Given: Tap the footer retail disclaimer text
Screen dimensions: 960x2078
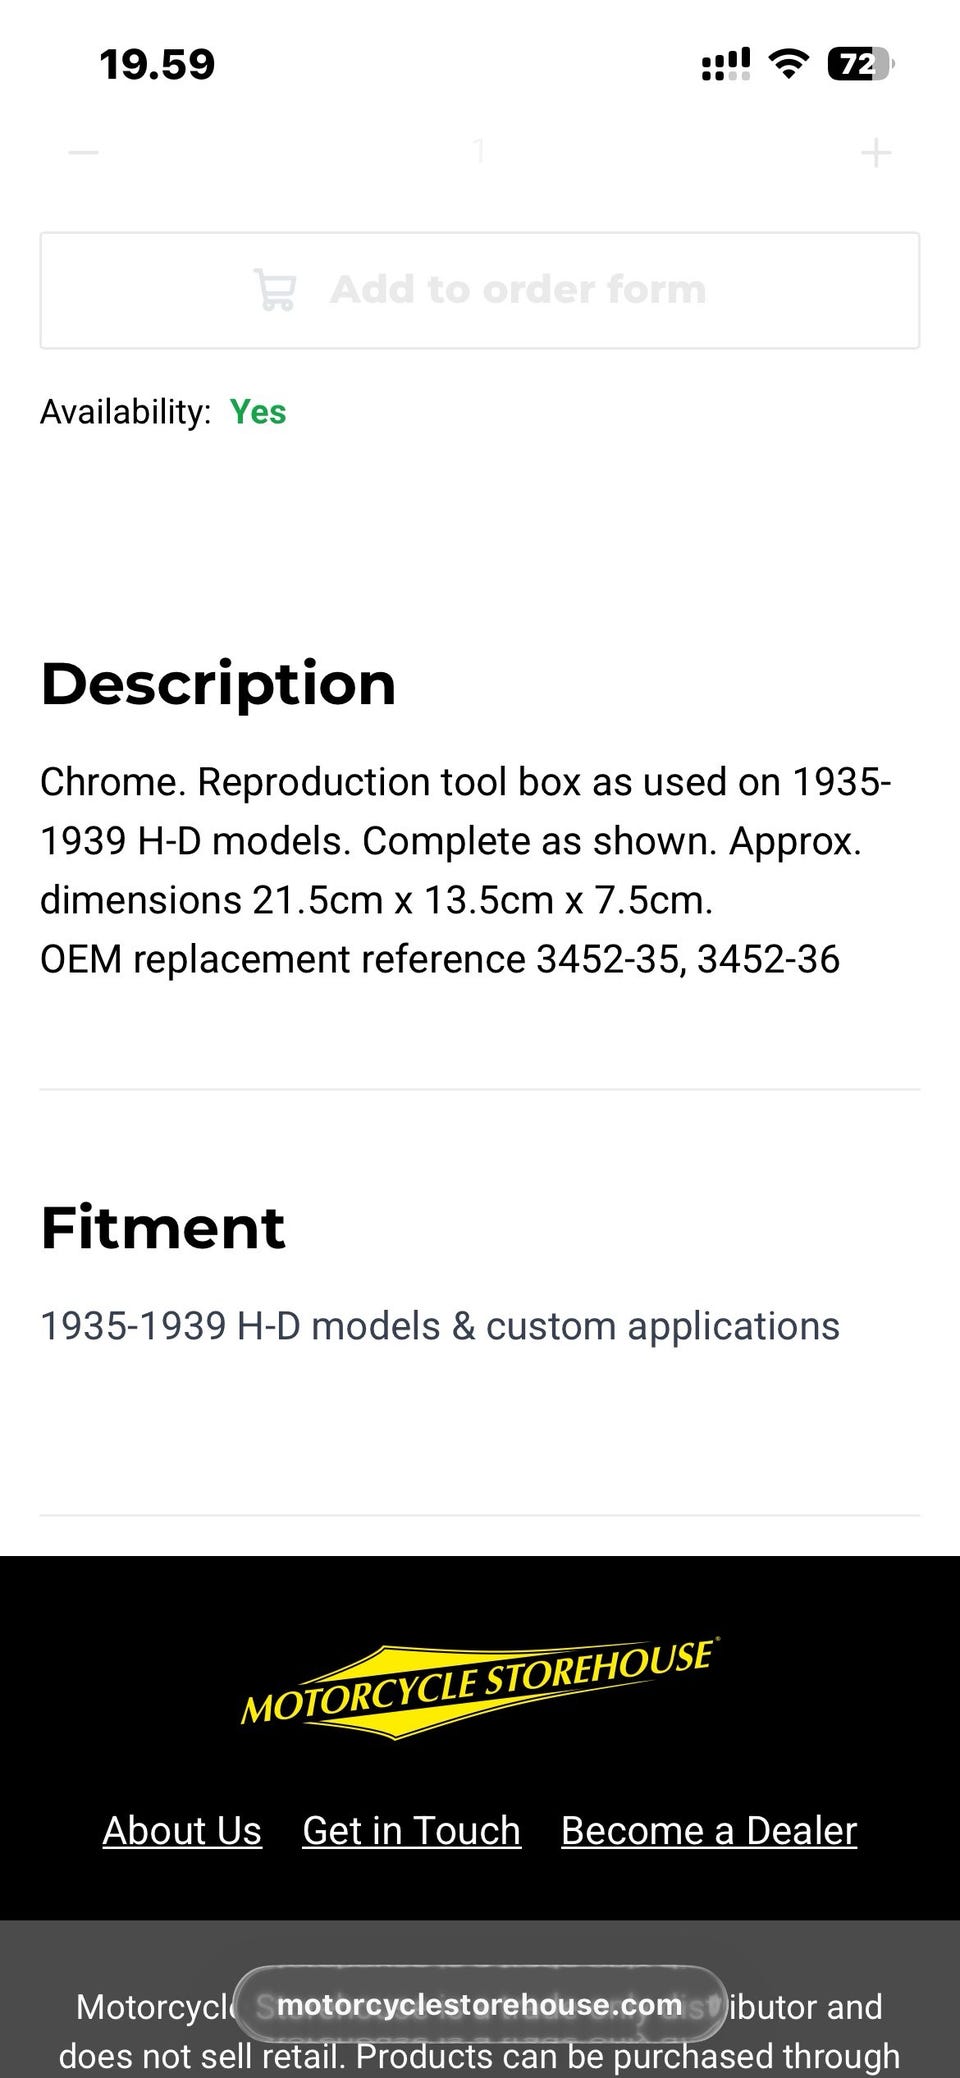Looking at the screenshot, I should 480,2056.
